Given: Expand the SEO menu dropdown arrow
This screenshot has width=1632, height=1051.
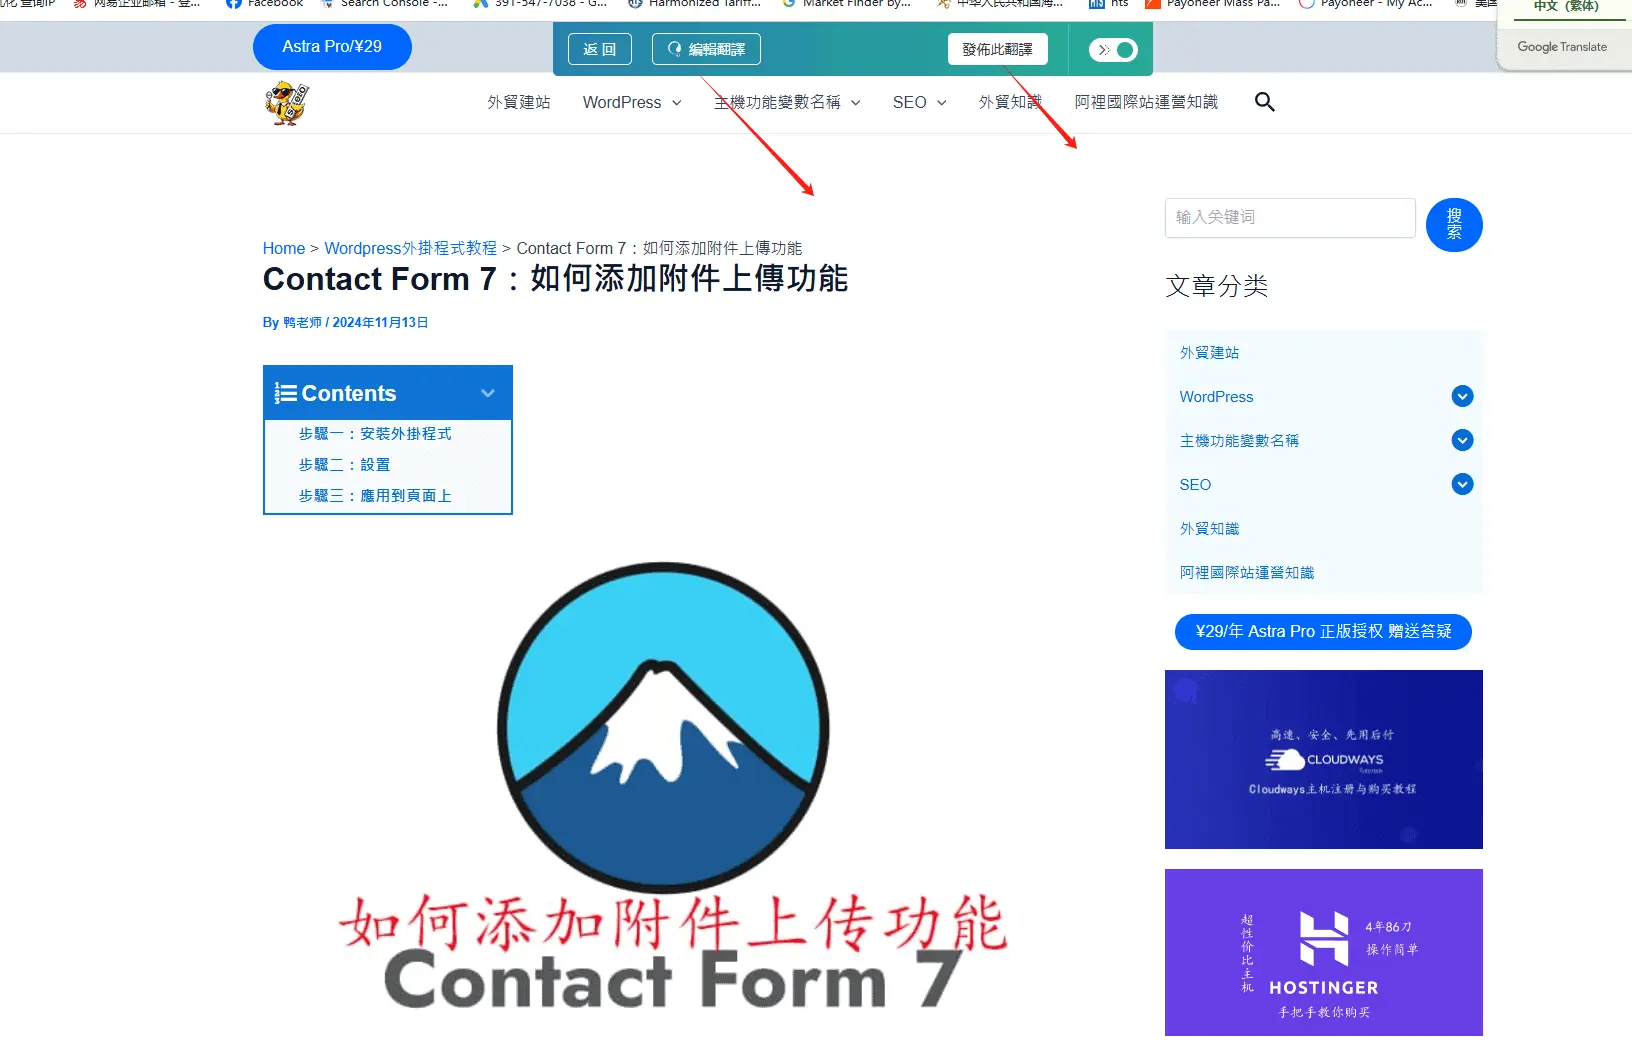Looking at the screenshot, I should pyautogui.click(x=941, y=103).
